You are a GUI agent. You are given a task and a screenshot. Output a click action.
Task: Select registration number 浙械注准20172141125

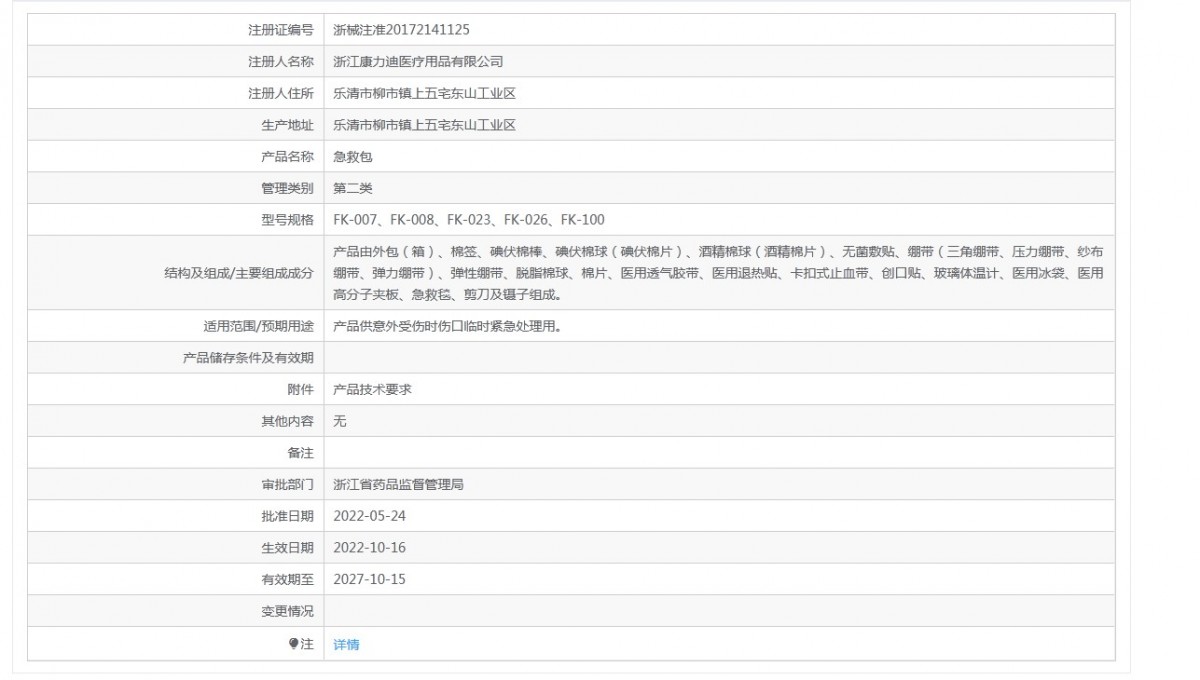pyautogui.click(x=401, y=30)
